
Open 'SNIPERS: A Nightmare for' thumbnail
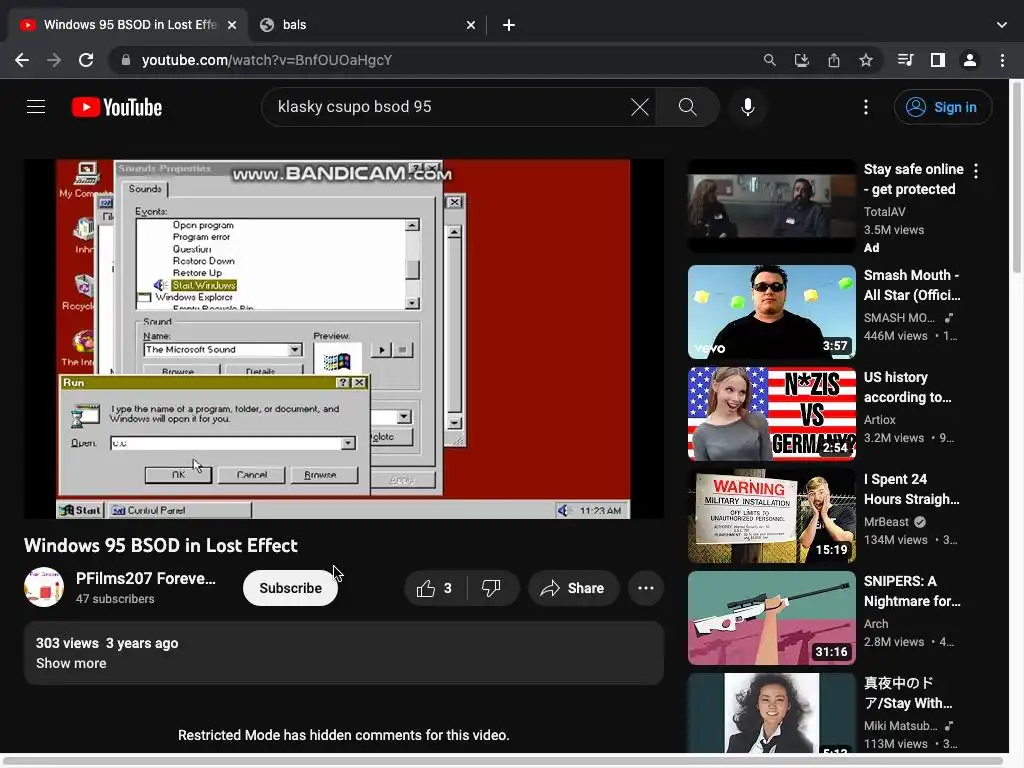771,618
